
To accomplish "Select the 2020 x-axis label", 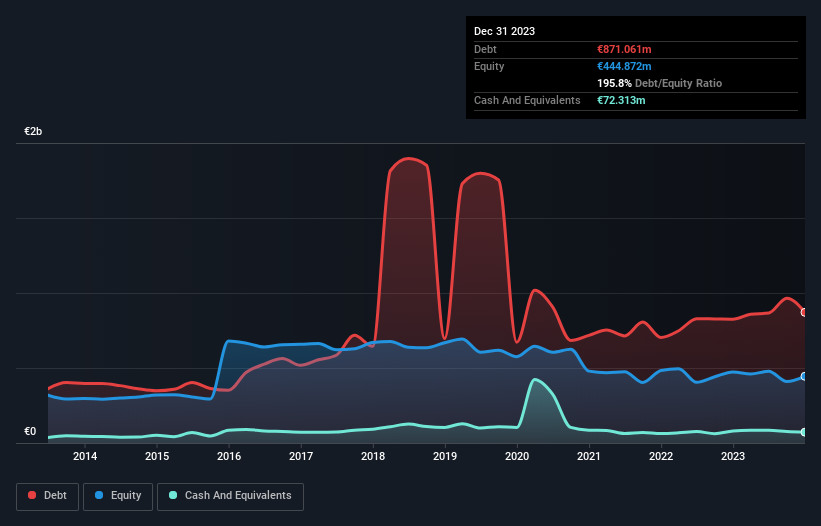I will click(517, 456).
